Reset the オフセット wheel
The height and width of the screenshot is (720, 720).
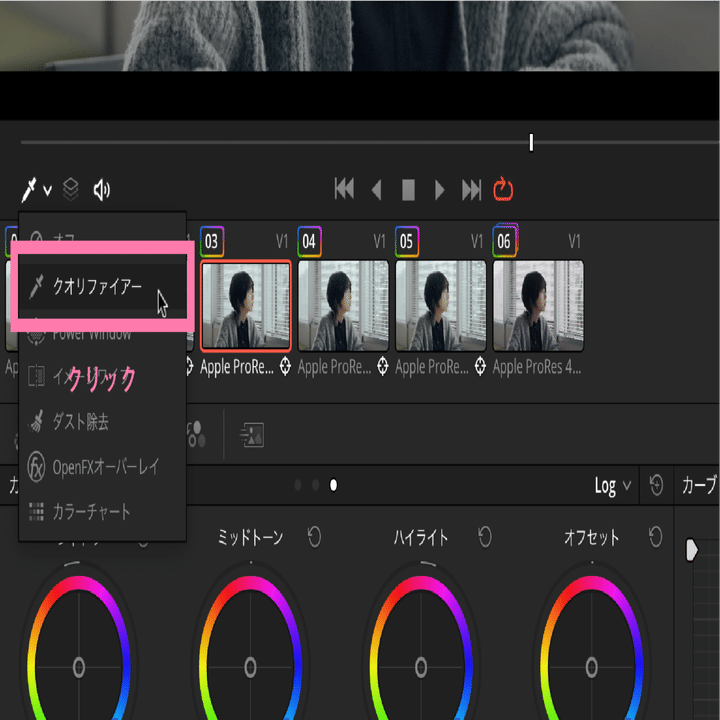coord(656,537)
